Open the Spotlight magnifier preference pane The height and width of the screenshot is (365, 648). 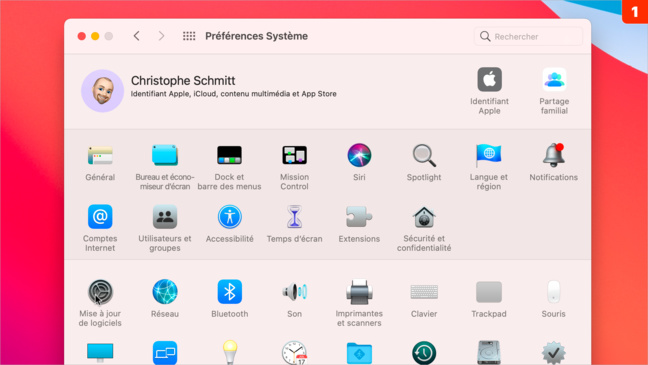pos(424,156)
